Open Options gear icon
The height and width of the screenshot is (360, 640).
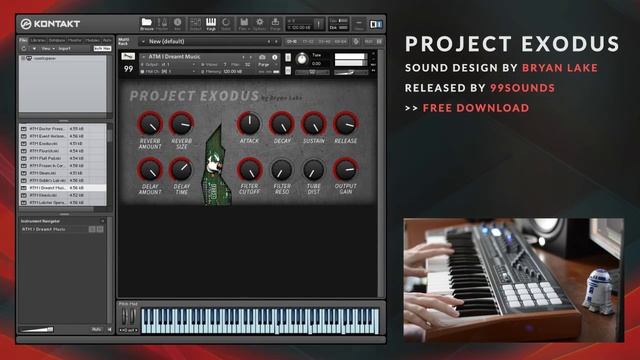260,24
